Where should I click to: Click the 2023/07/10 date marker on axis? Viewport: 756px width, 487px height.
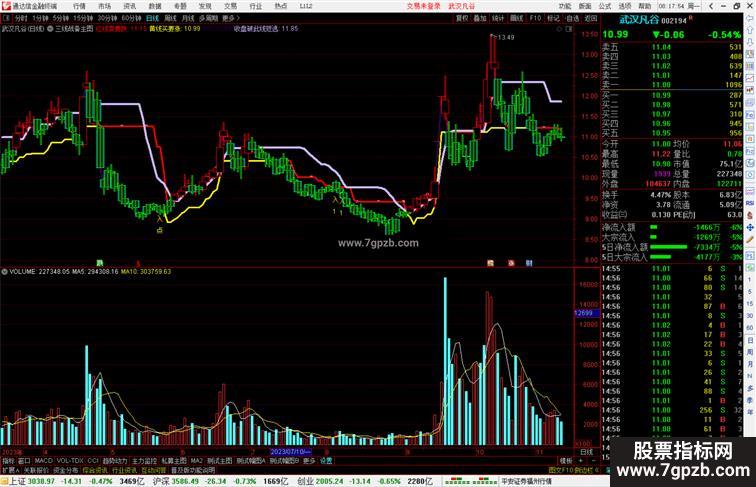[290, 452]
